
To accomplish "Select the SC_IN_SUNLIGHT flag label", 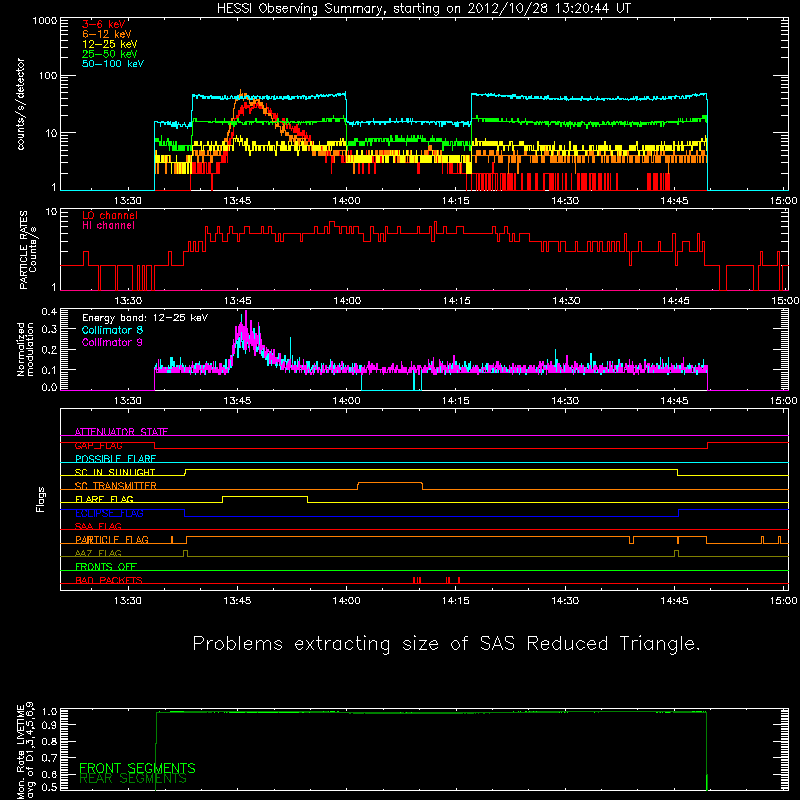I will click(x=115, y=472).
